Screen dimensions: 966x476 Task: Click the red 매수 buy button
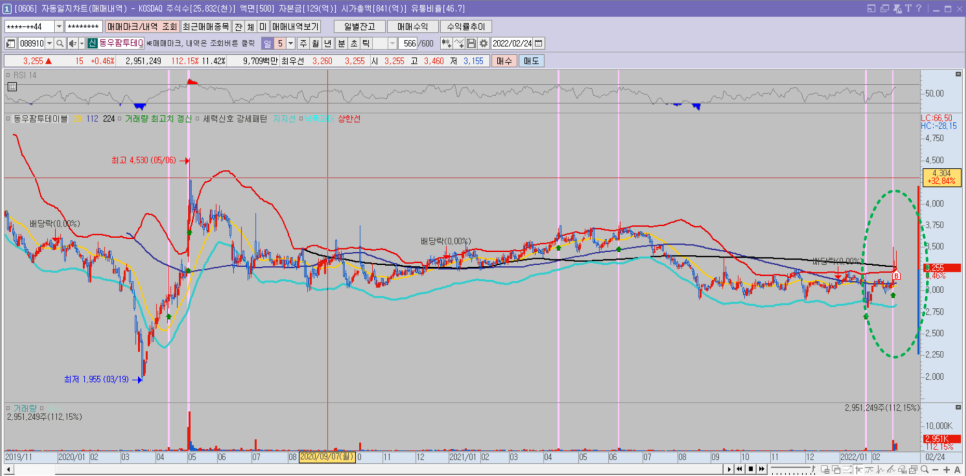point(504,61)
